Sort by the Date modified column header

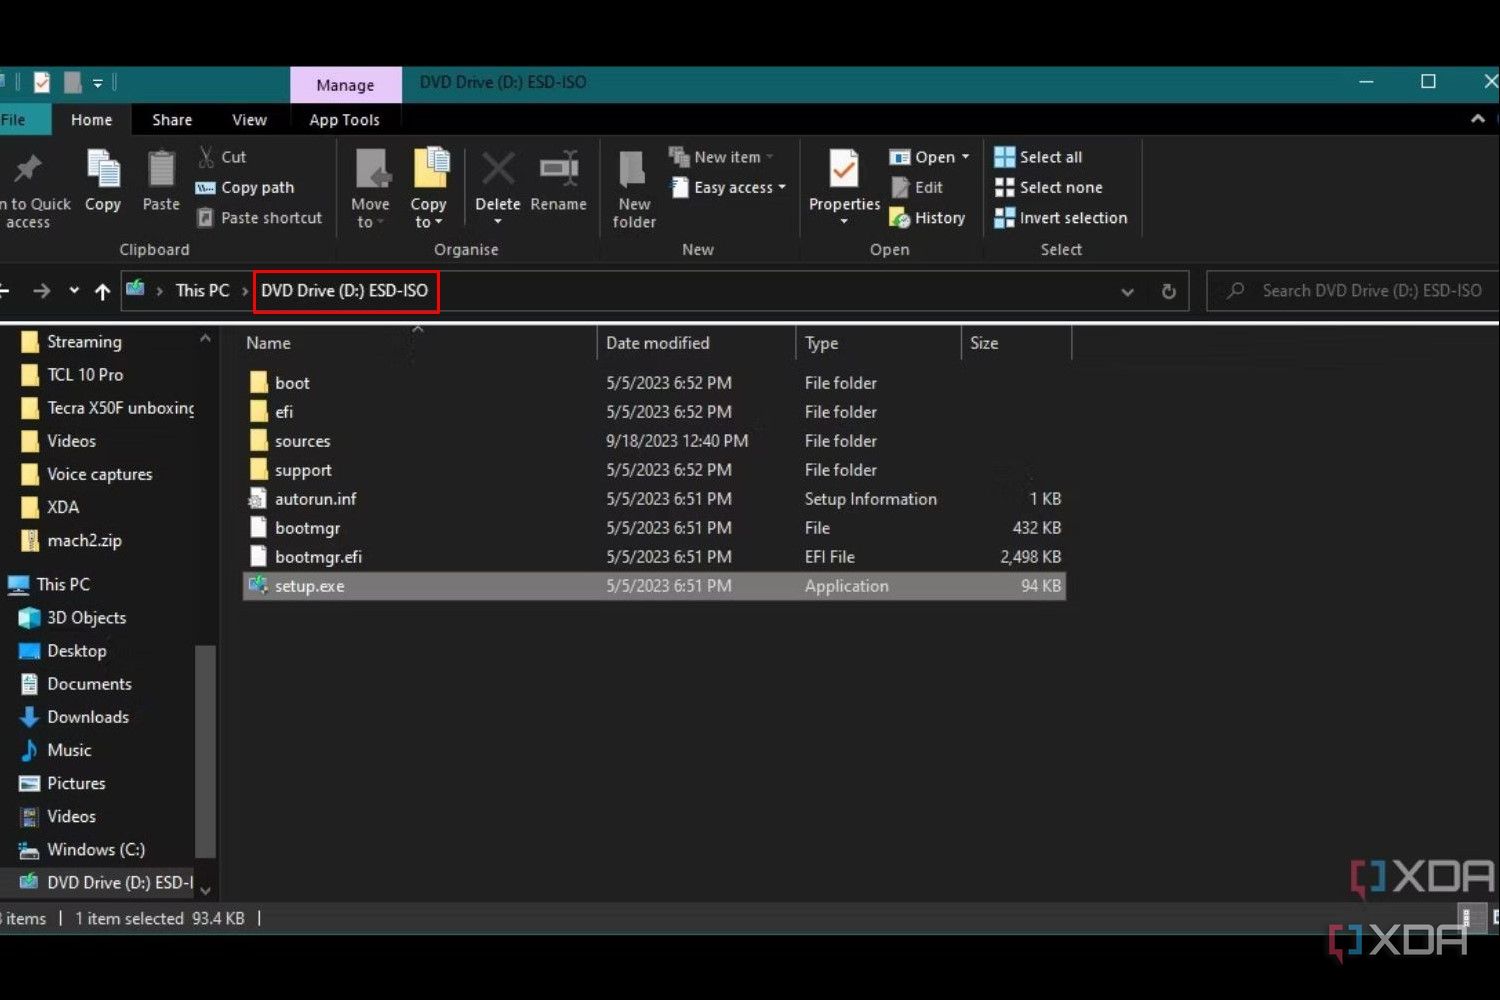coord(658,343)
